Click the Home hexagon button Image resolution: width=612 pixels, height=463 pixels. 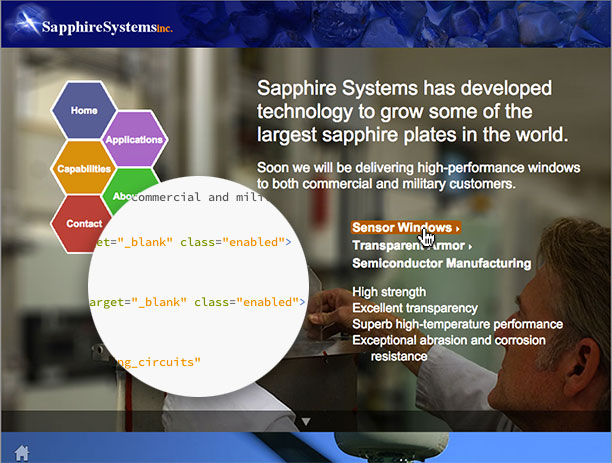84,110
